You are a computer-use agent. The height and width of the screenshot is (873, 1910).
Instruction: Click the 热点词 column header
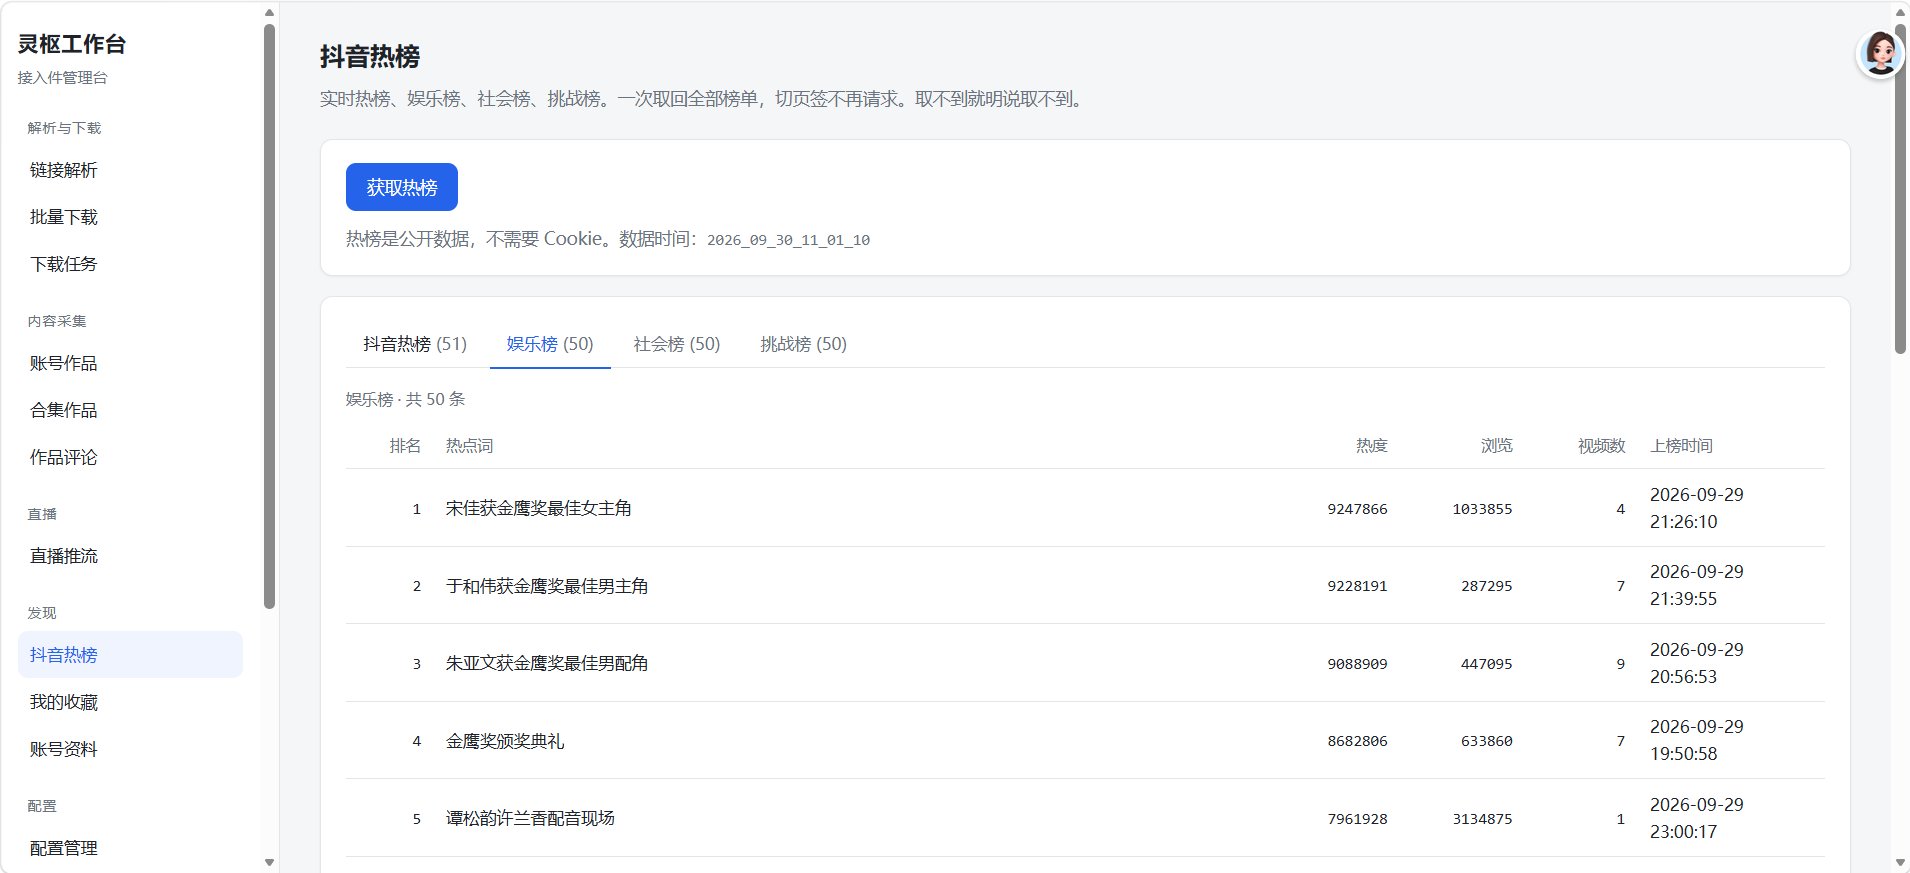(x=469, y=446)
